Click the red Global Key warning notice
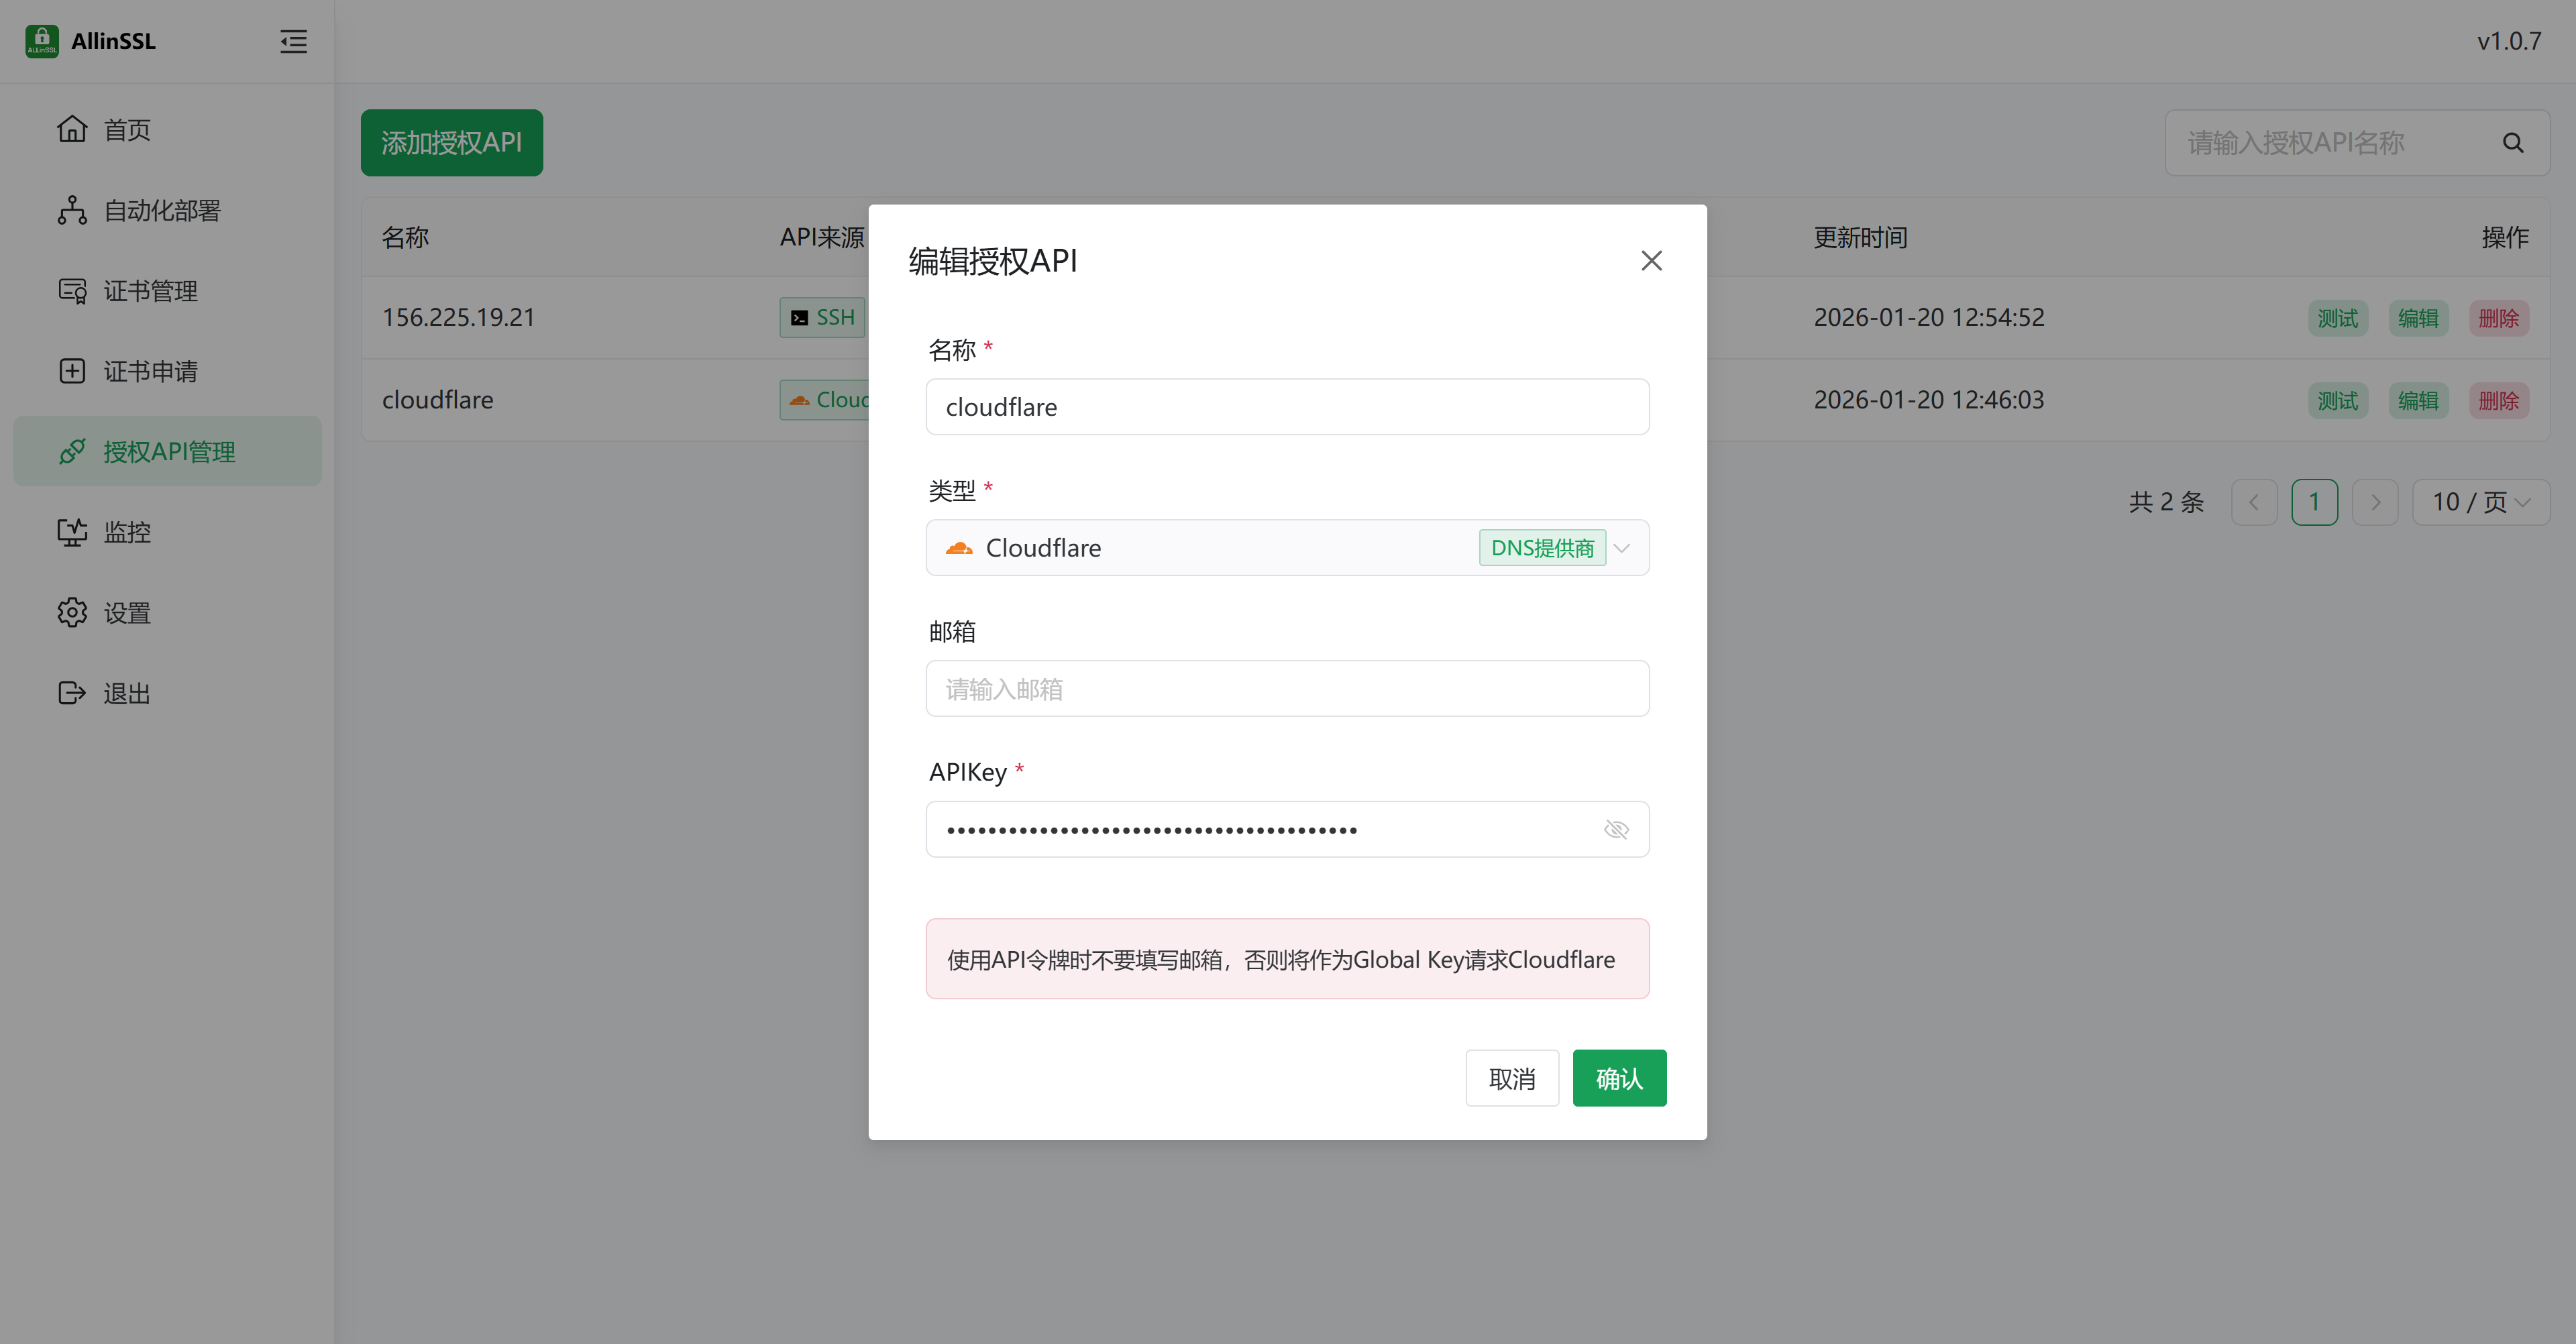2576x1344 pixels. (x=1287, y=959)
